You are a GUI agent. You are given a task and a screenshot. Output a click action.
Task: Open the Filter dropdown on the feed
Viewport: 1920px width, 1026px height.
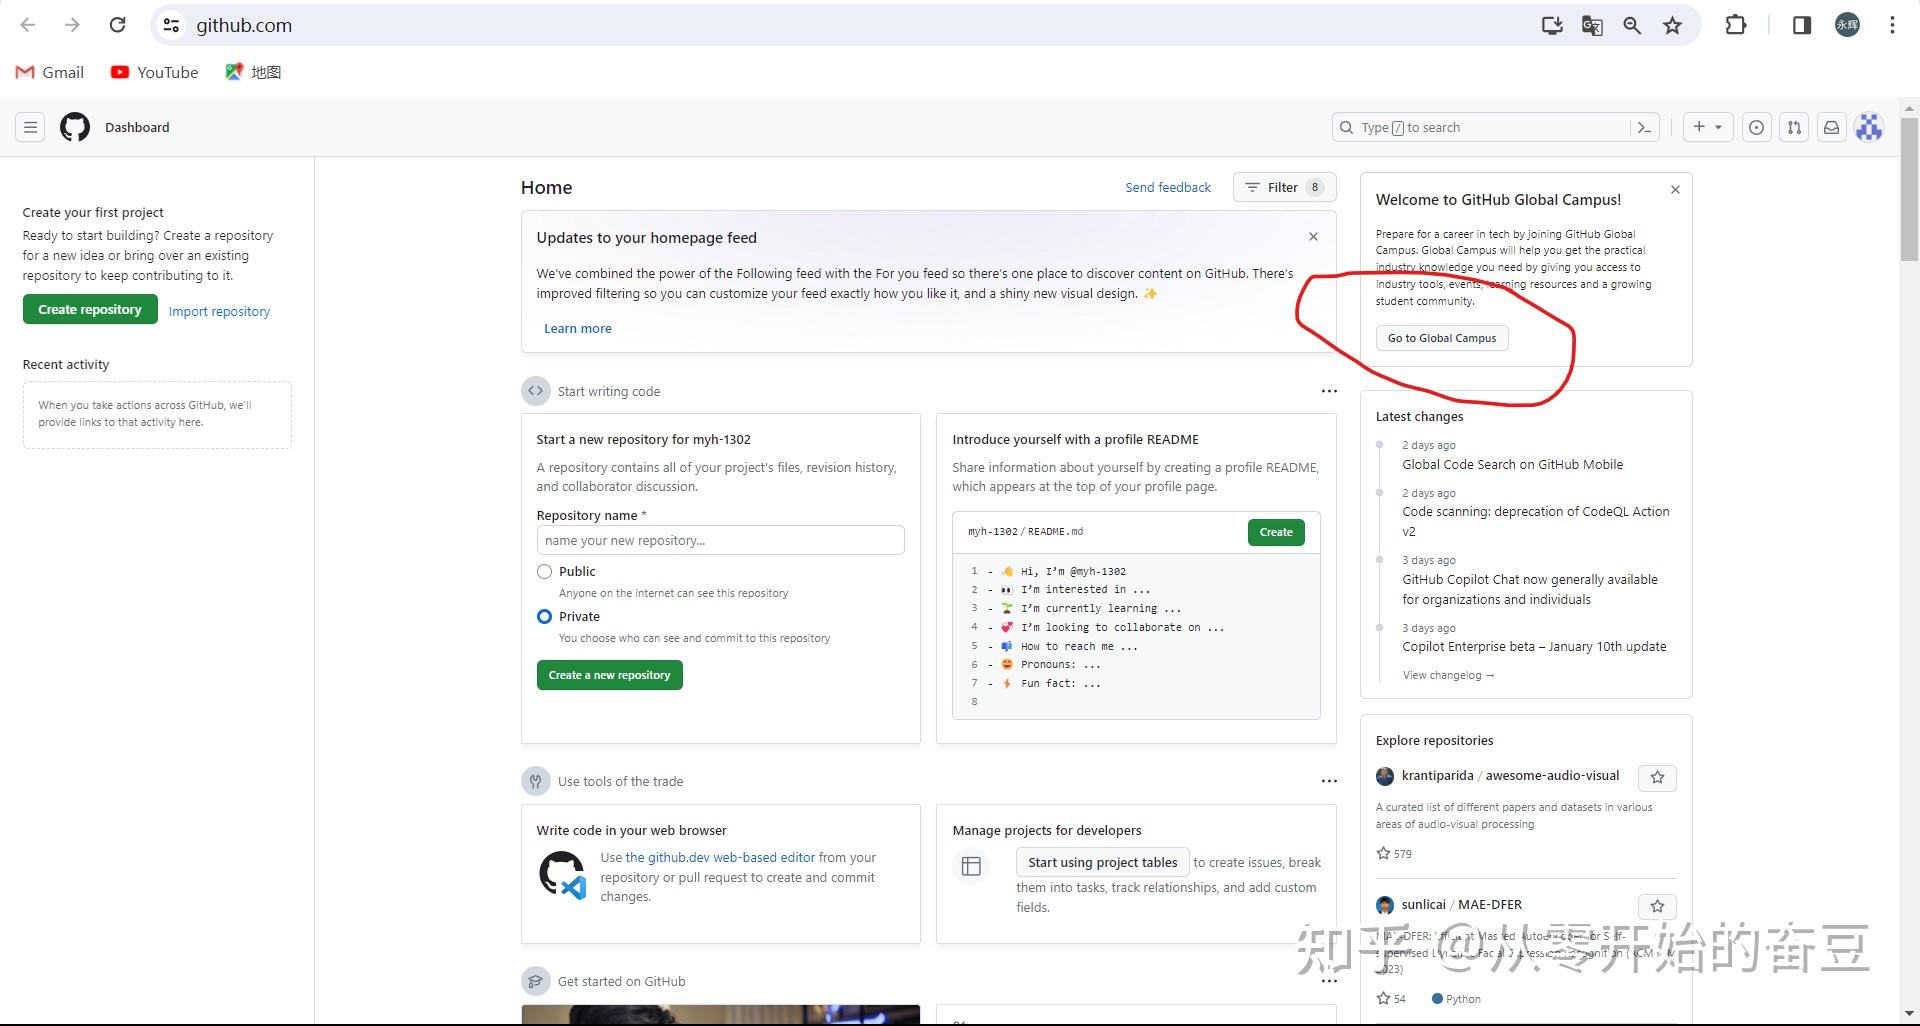coord(1283,187)
